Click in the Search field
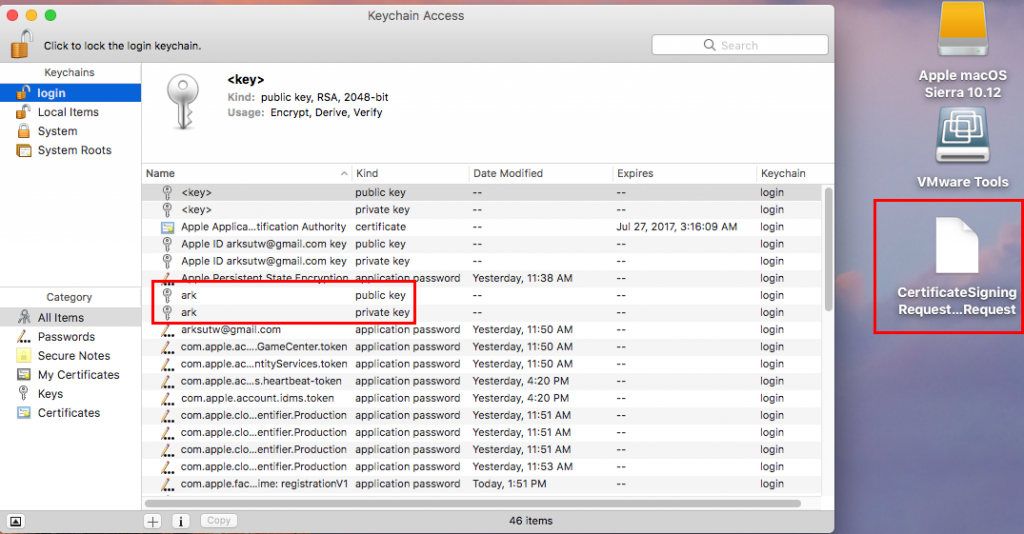 pos(740,45)
